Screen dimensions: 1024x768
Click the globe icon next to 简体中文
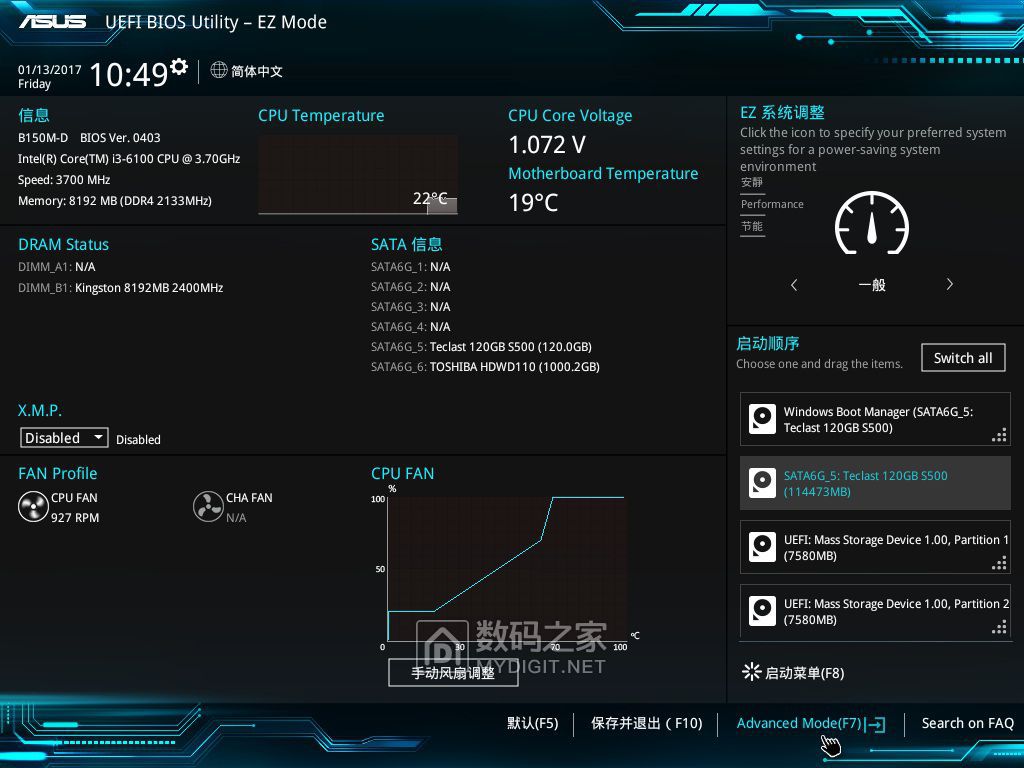(x=218, y=71)
